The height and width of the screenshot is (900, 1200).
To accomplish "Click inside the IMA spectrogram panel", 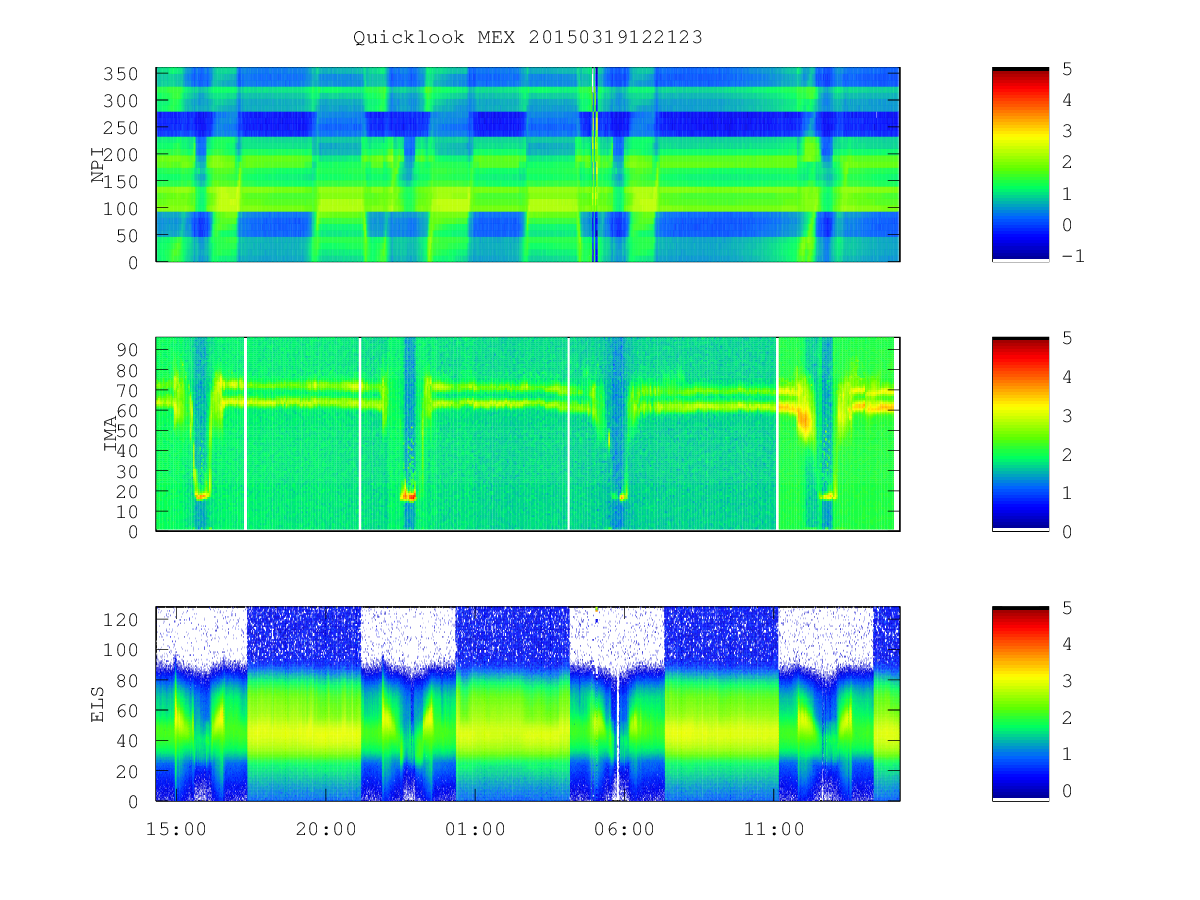I will [528, 434].
